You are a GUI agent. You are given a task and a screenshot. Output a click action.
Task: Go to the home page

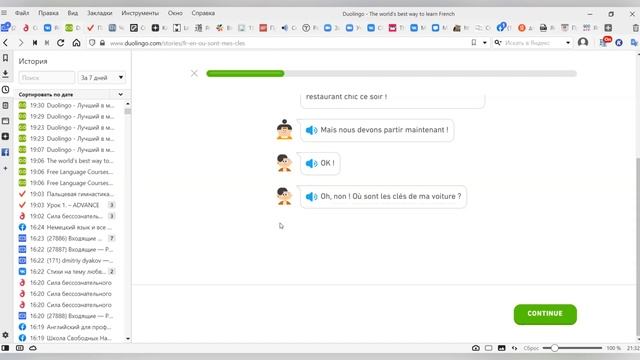pyautogui.click(x=76, y=42)
